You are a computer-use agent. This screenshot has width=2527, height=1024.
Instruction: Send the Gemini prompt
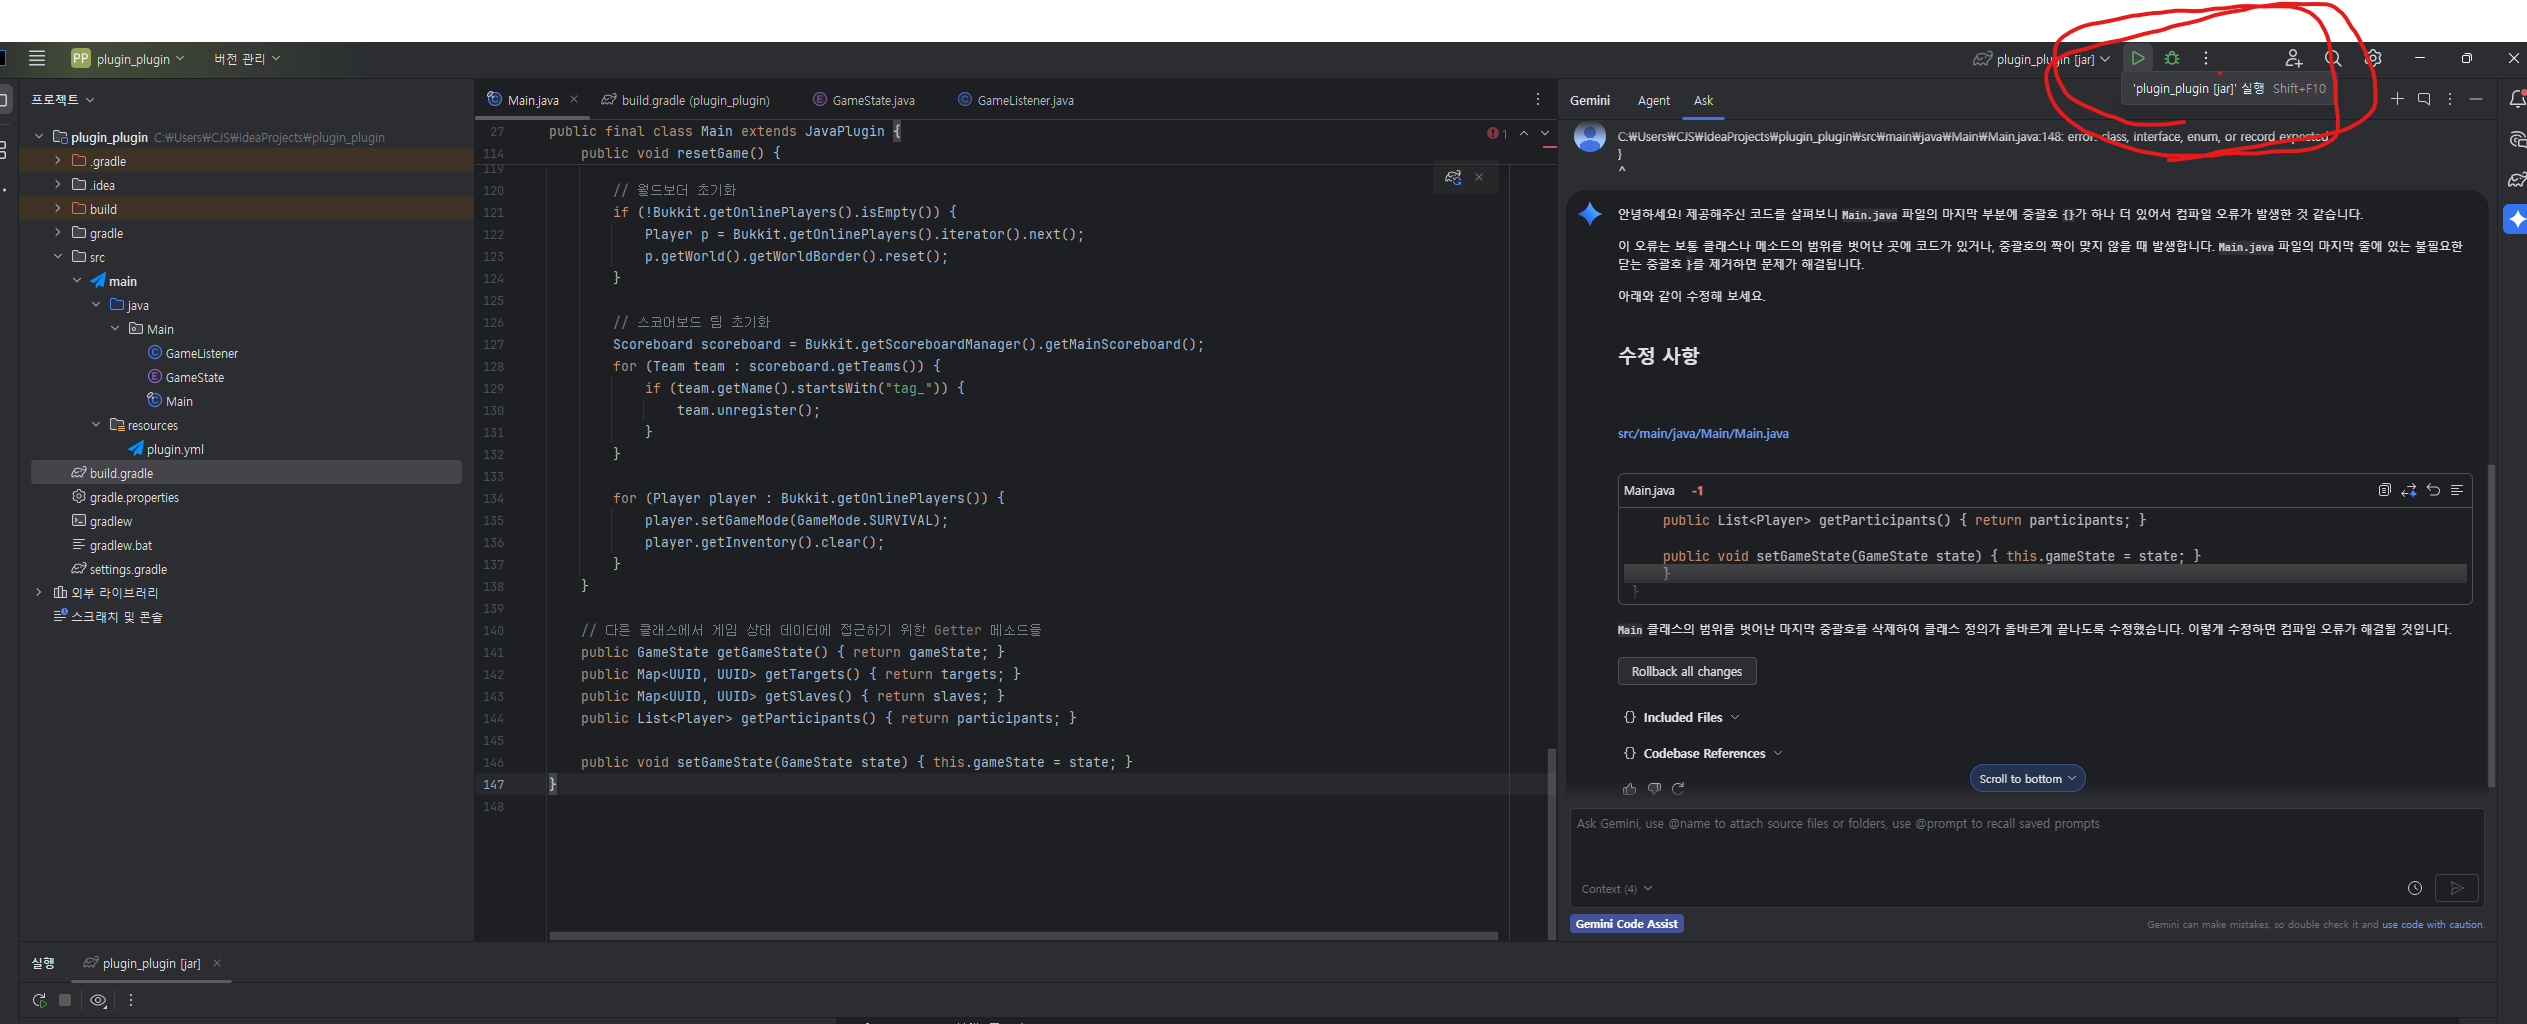tap(2456, 888)
